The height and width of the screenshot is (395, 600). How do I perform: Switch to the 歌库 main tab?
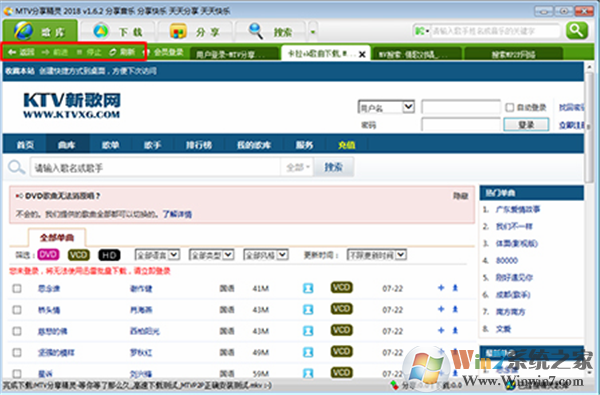(40, 31)
